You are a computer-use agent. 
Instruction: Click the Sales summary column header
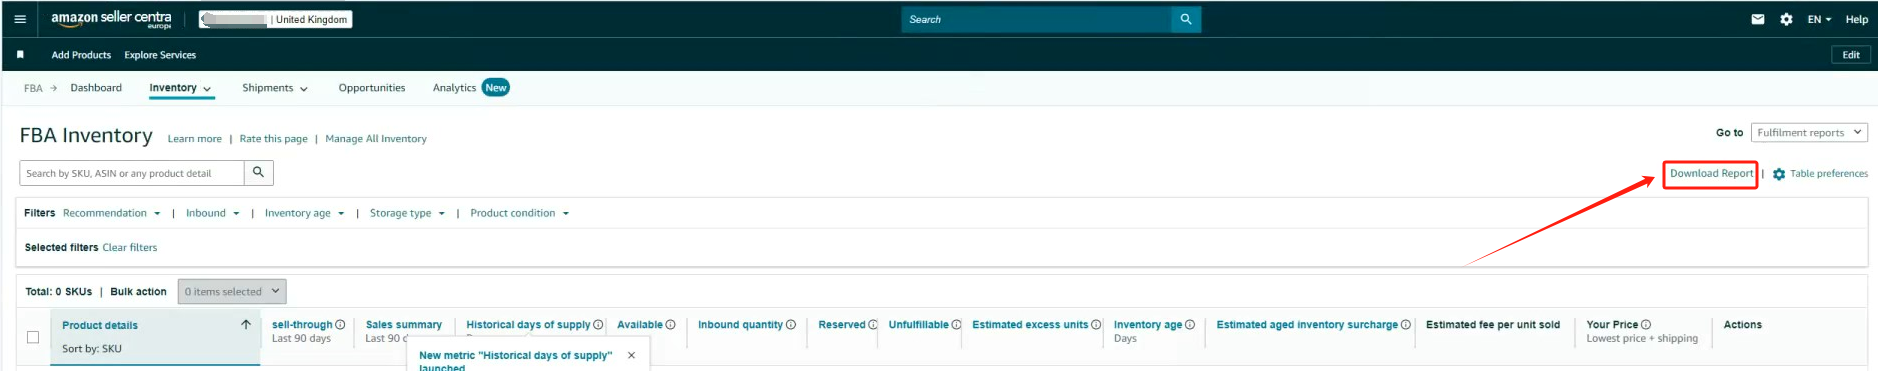tap(404, 325)
